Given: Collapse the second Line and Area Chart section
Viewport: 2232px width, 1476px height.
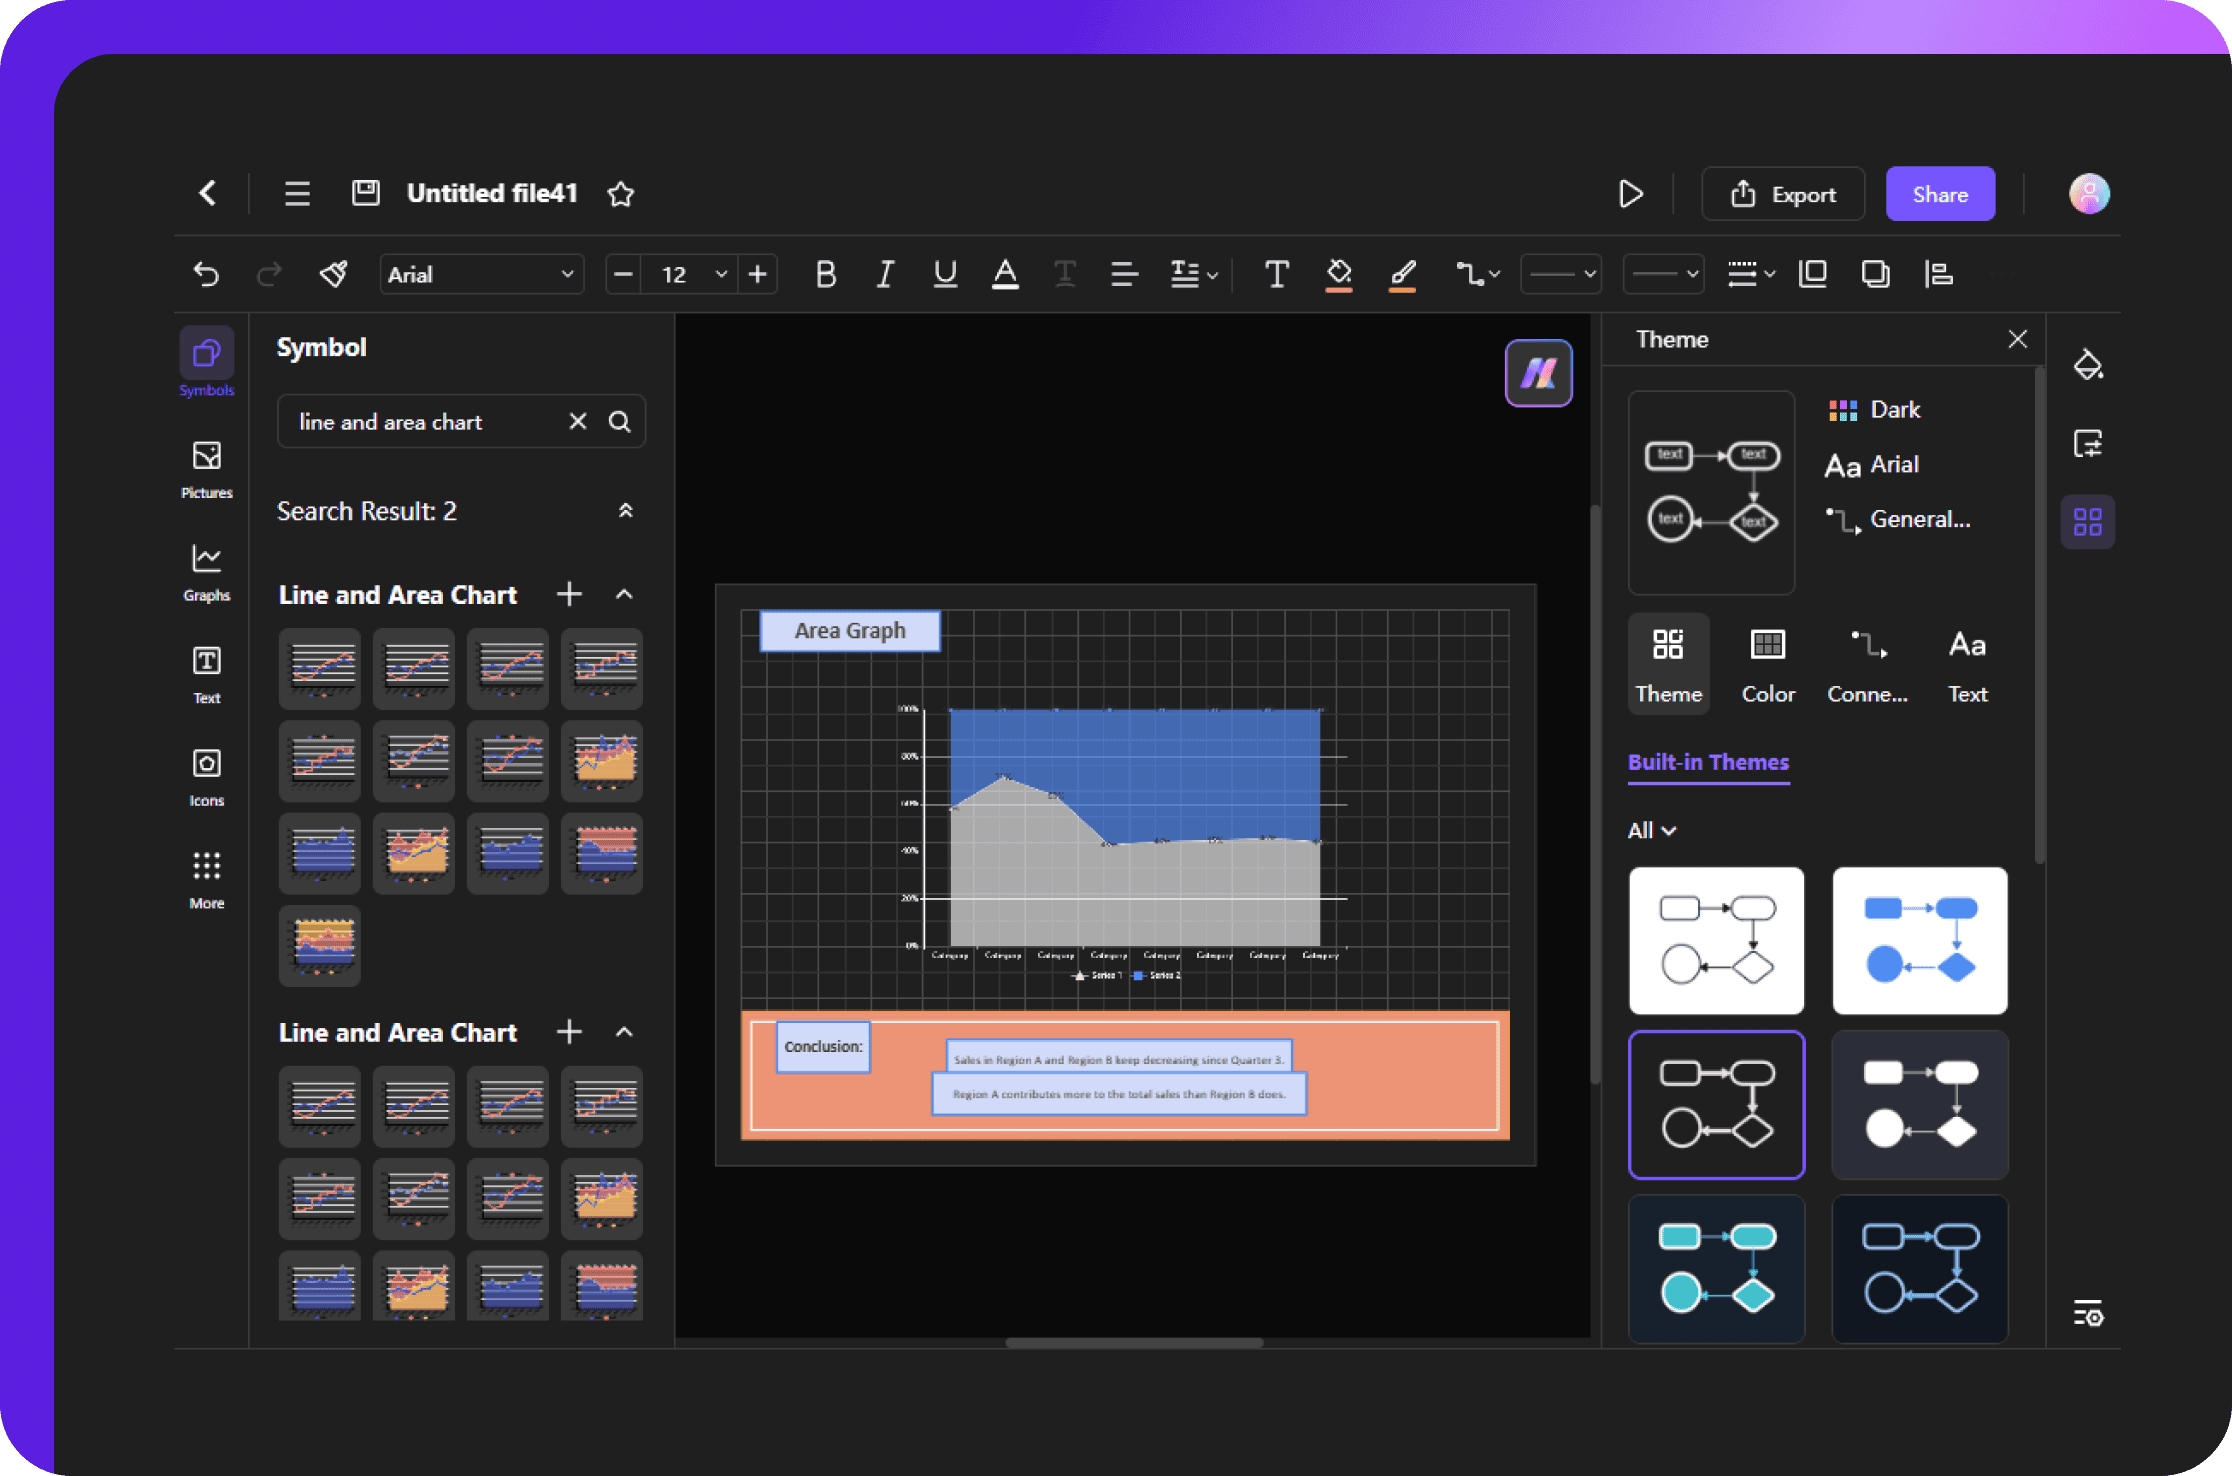Looking at the screenshot, I should click(x=623, y=1033).
